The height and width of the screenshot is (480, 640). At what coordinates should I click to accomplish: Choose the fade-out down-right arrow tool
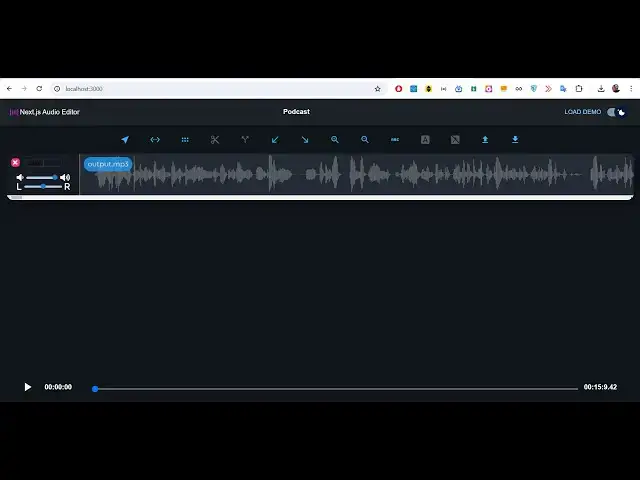coord(305,140)
